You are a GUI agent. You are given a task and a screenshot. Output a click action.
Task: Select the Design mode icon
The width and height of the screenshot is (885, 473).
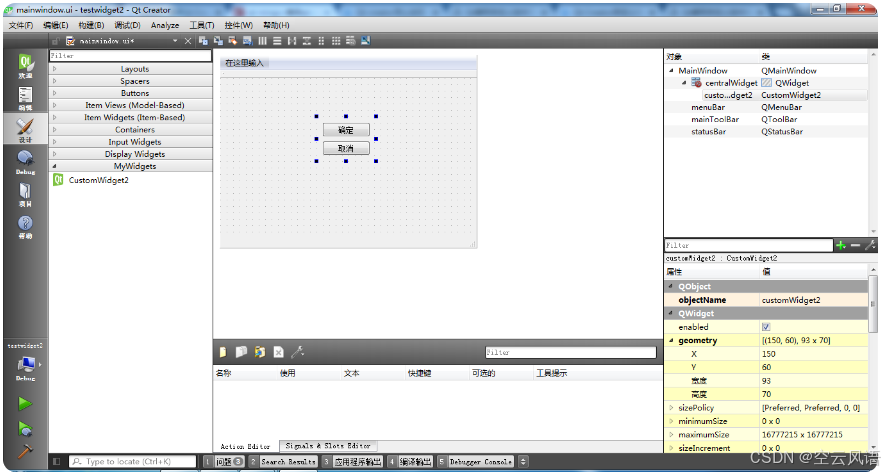[25, 130]
